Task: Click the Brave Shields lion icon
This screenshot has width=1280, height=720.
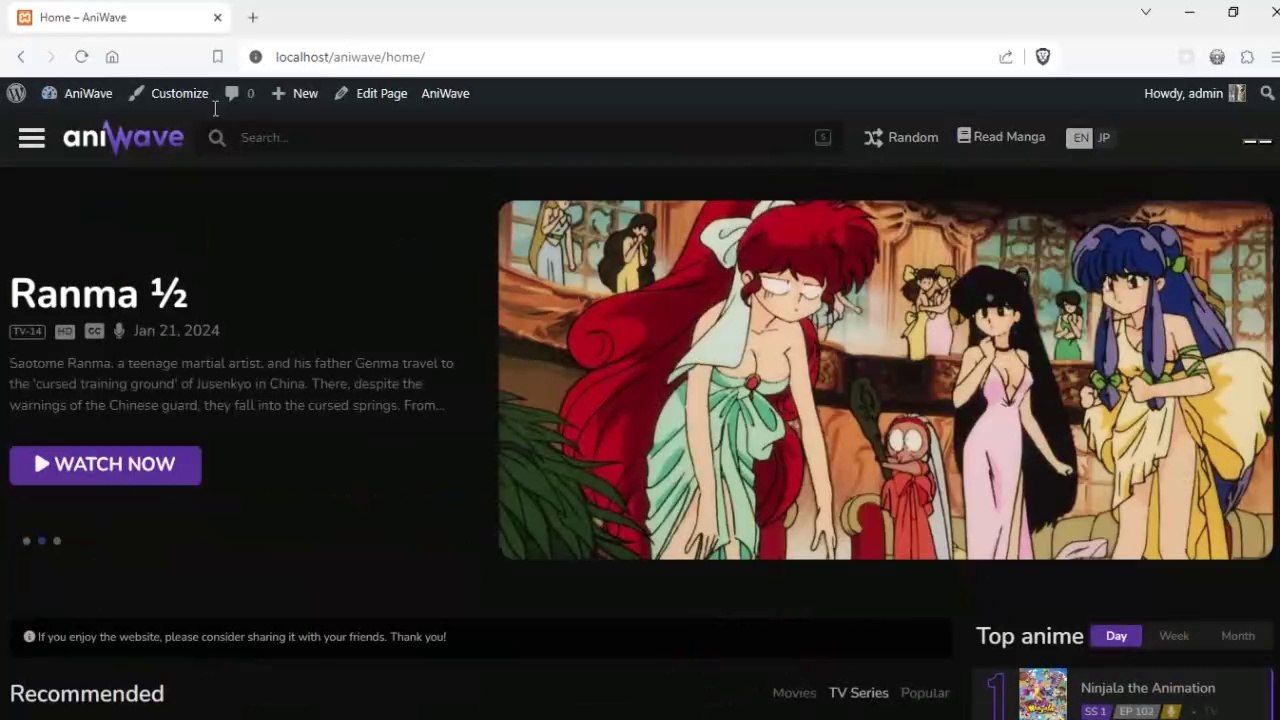Action: (1043, 57)
